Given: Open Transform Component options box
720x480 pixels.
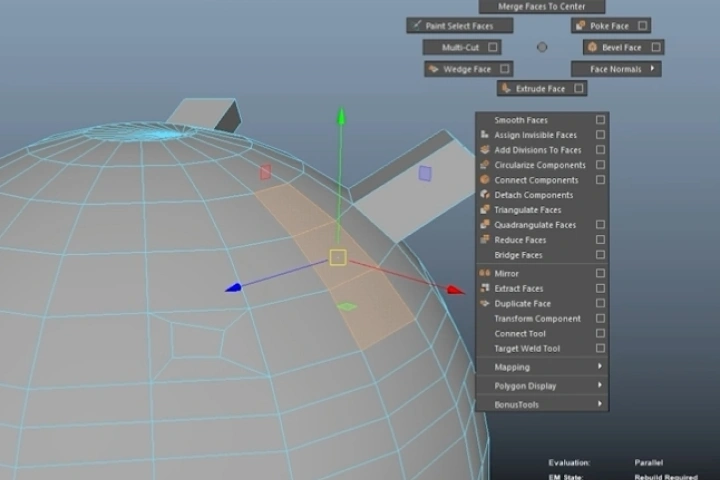Looking at the screenshot, I should click(x=600, y=318).
